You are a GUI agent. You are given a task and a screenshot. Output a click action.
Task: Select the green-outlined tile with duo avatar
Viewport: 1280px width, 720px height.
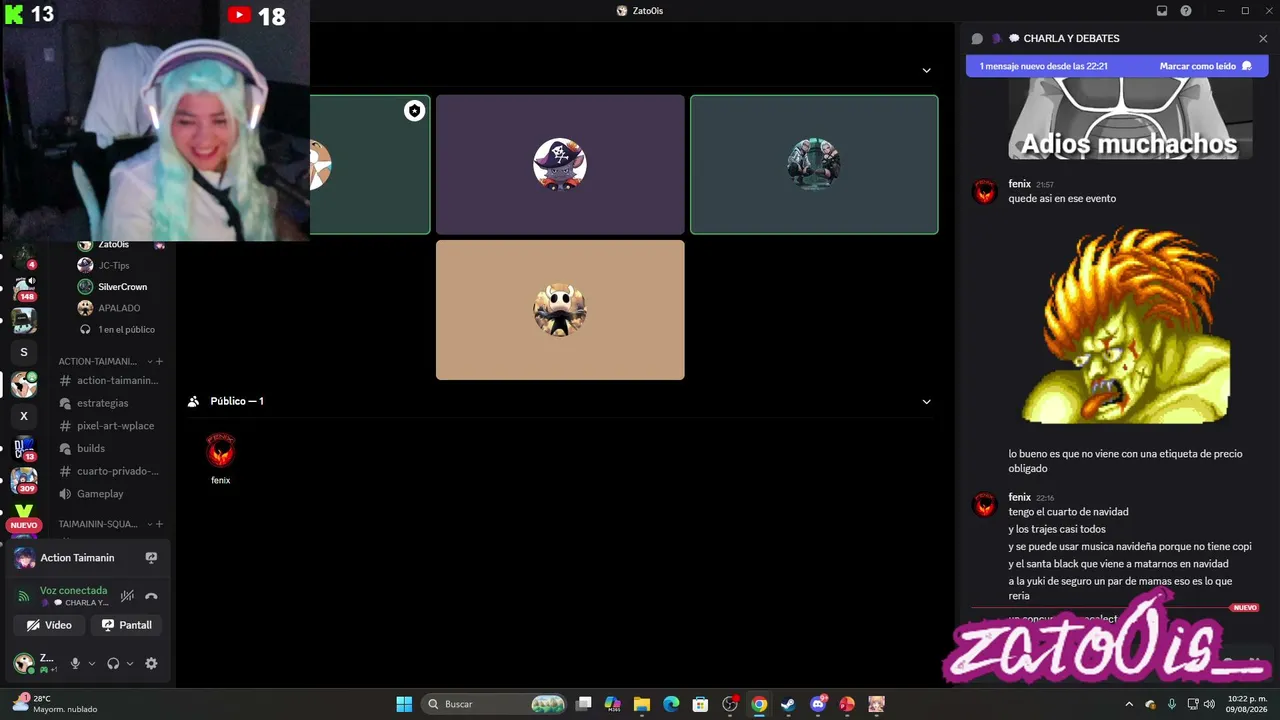coord(814,165)
